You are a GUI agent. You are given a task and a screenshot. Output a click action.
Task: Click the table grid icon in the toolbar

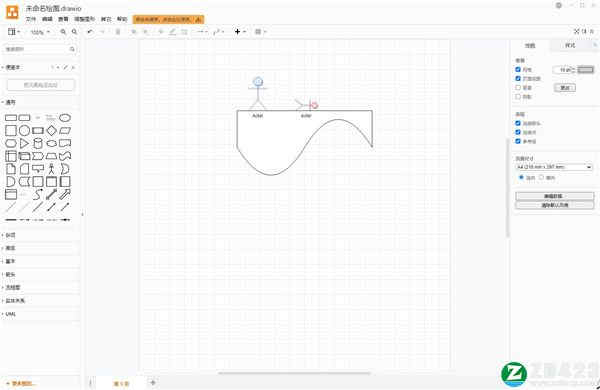(x=258, y=32)
